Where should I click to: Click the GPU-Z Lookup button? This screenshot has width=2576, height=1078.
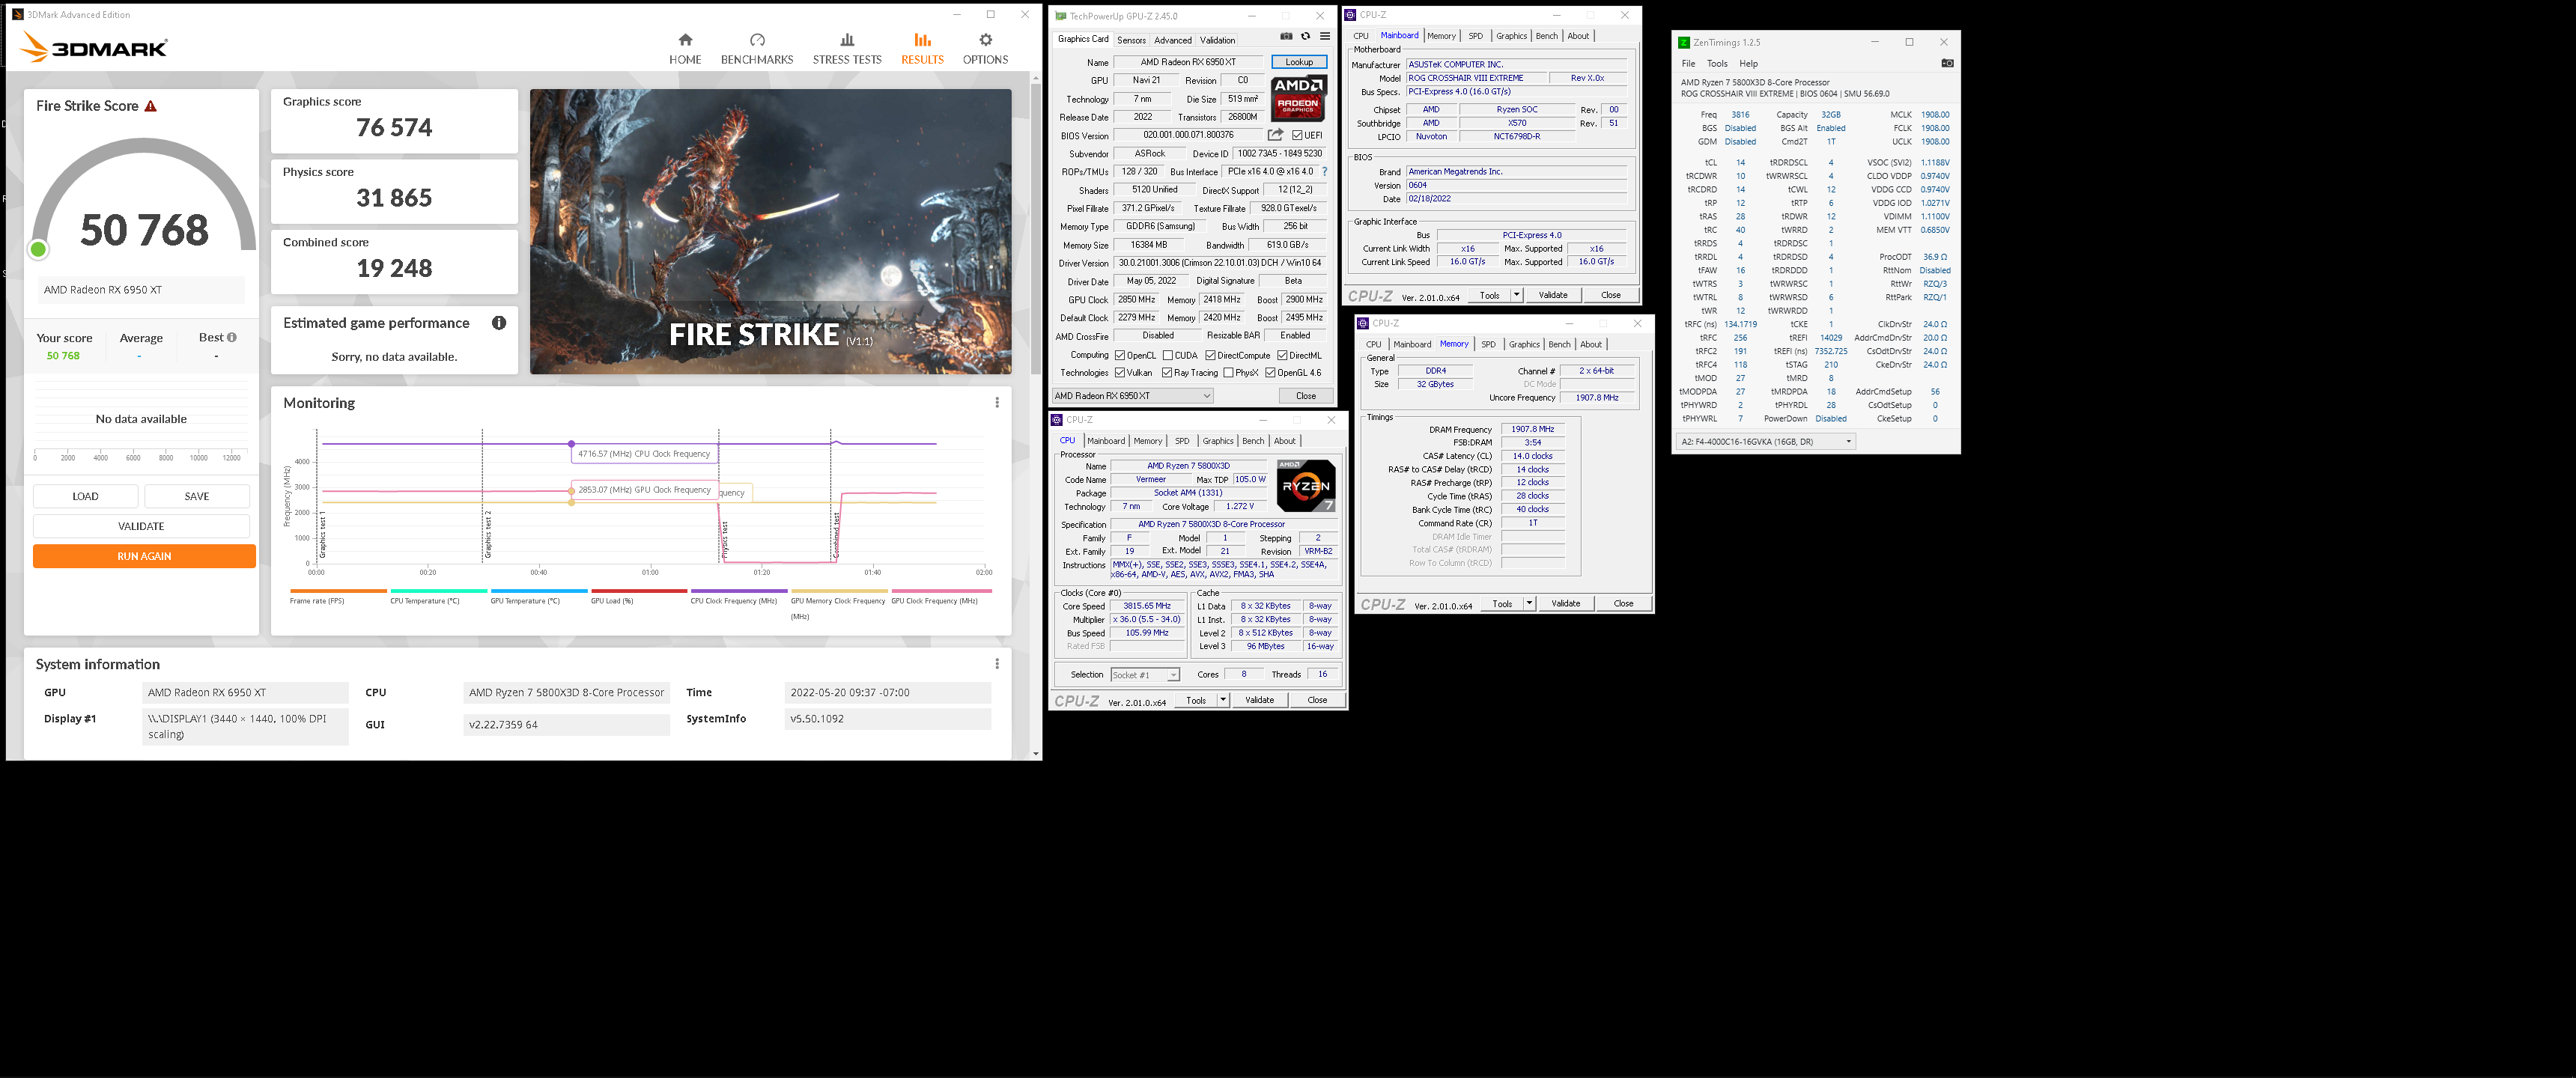(x=1299, y=62)
